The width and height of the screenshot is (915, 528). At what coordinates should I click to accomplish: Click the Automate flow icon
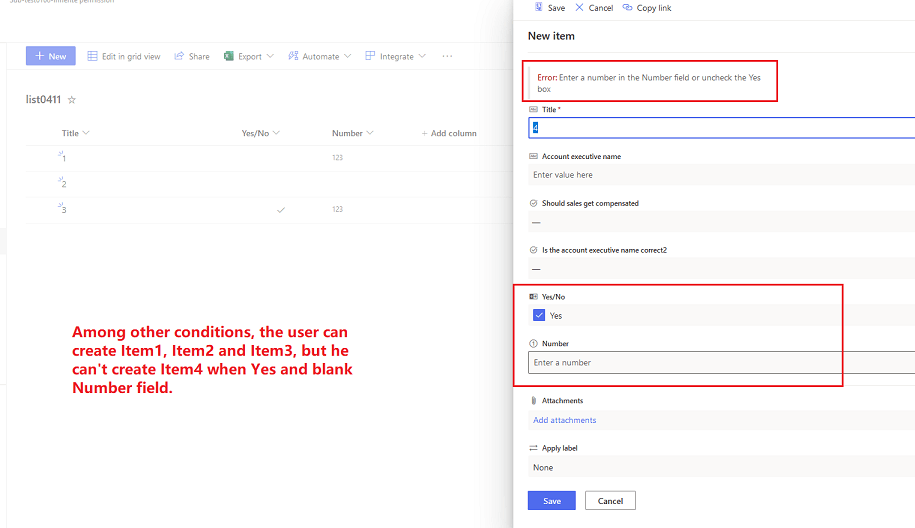click(x=293, y=55)
